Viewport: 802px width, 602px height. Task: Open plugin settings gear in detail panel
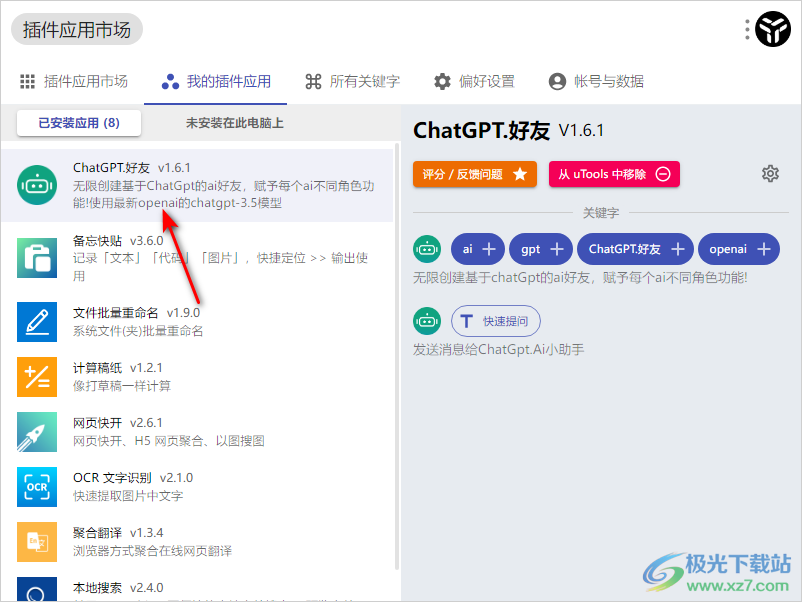coord(770,174)
